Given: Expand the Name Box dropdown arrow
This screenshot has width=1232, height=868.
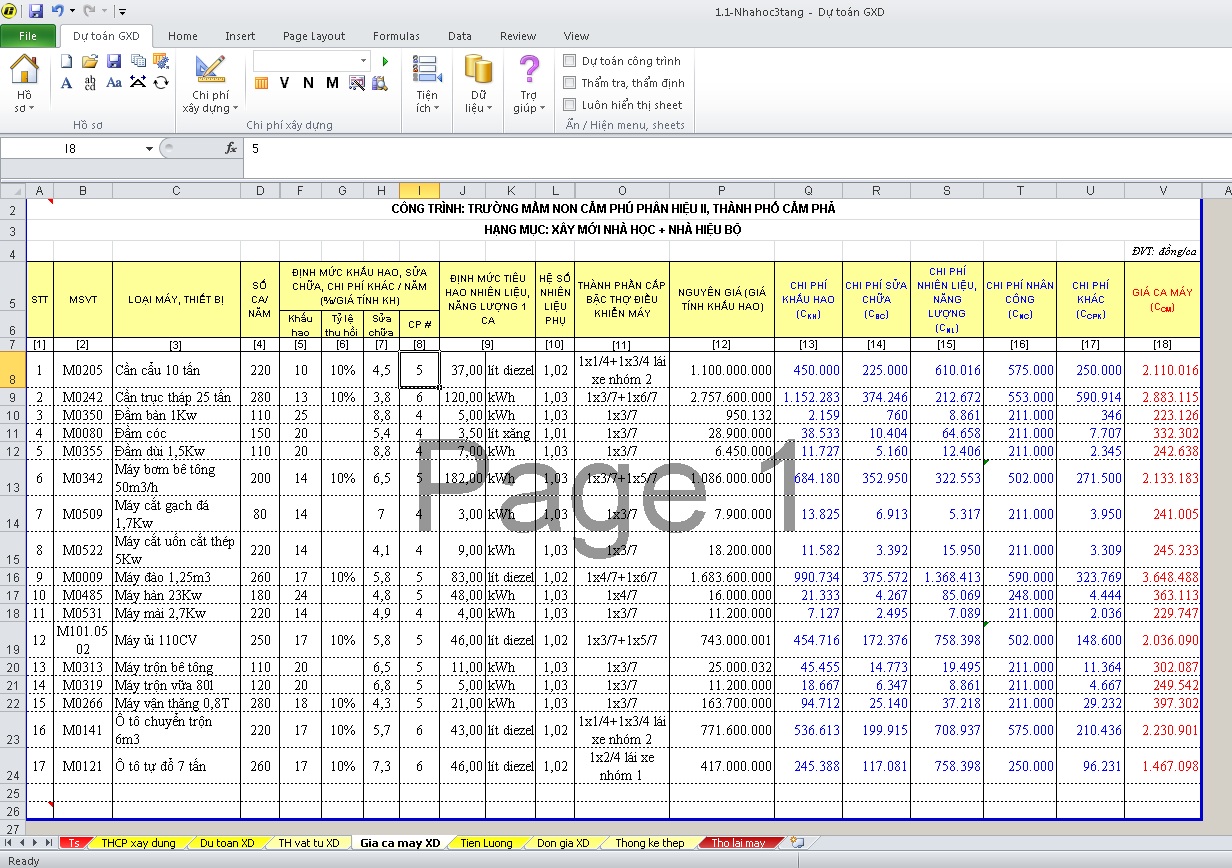Looking at the screenshot, I should coord(149,149).
